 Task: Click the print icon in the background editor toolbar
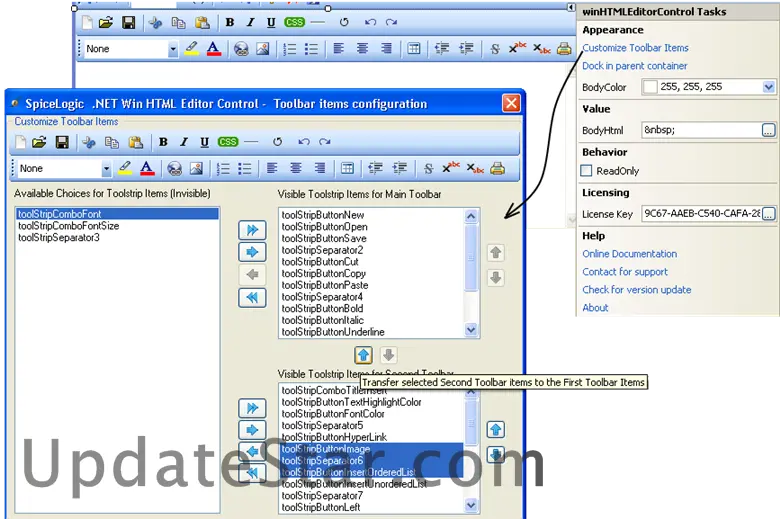pos(564,49)
